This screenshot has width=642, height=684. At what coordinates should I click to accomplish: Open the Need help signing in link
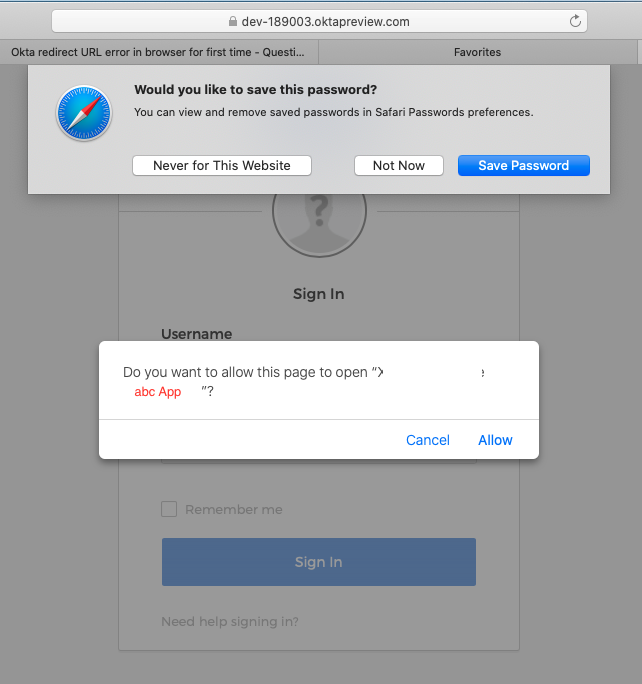pyautogui.click(x=229, y=622)
